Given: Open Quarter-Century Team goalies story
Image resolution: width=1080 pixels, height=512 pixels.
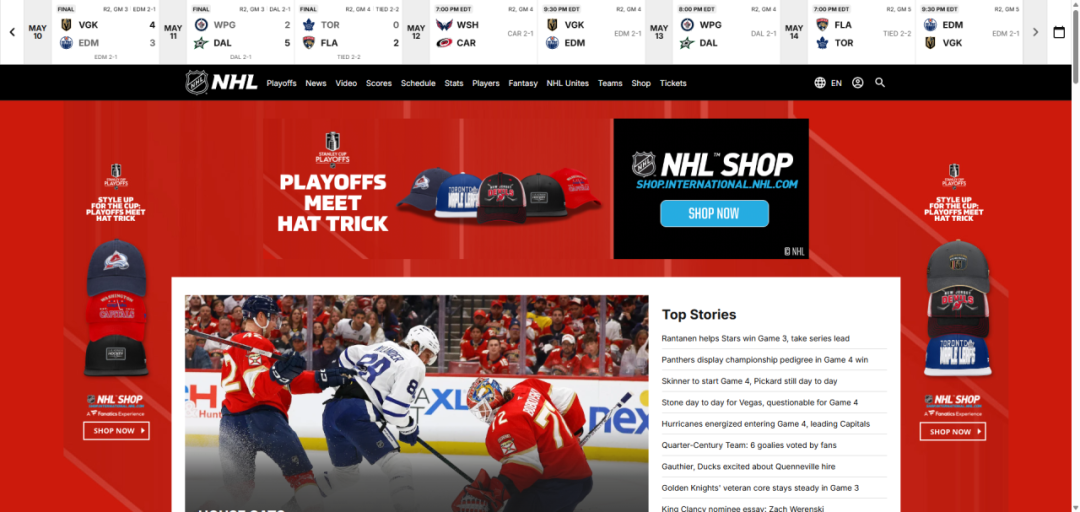Looking at the screenshot, I should coord(749,445).
